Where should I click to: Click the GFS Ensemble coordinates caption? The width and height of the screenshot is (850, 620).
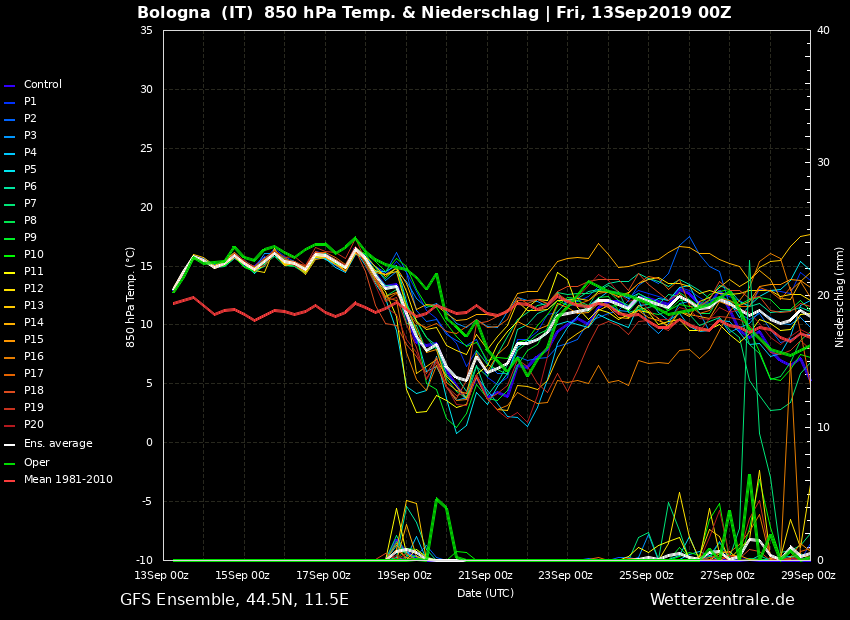click(234, 600)
